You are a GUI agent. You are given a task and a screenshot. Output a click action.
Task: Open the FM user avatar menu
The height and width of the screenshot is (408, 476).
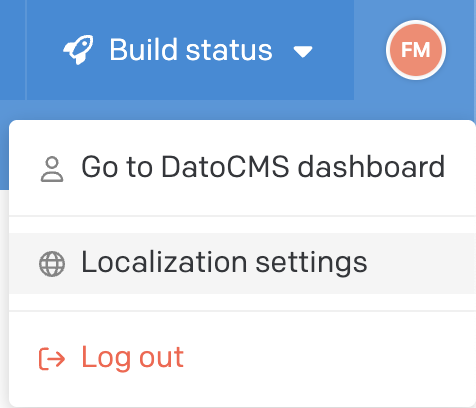(416, 50)
